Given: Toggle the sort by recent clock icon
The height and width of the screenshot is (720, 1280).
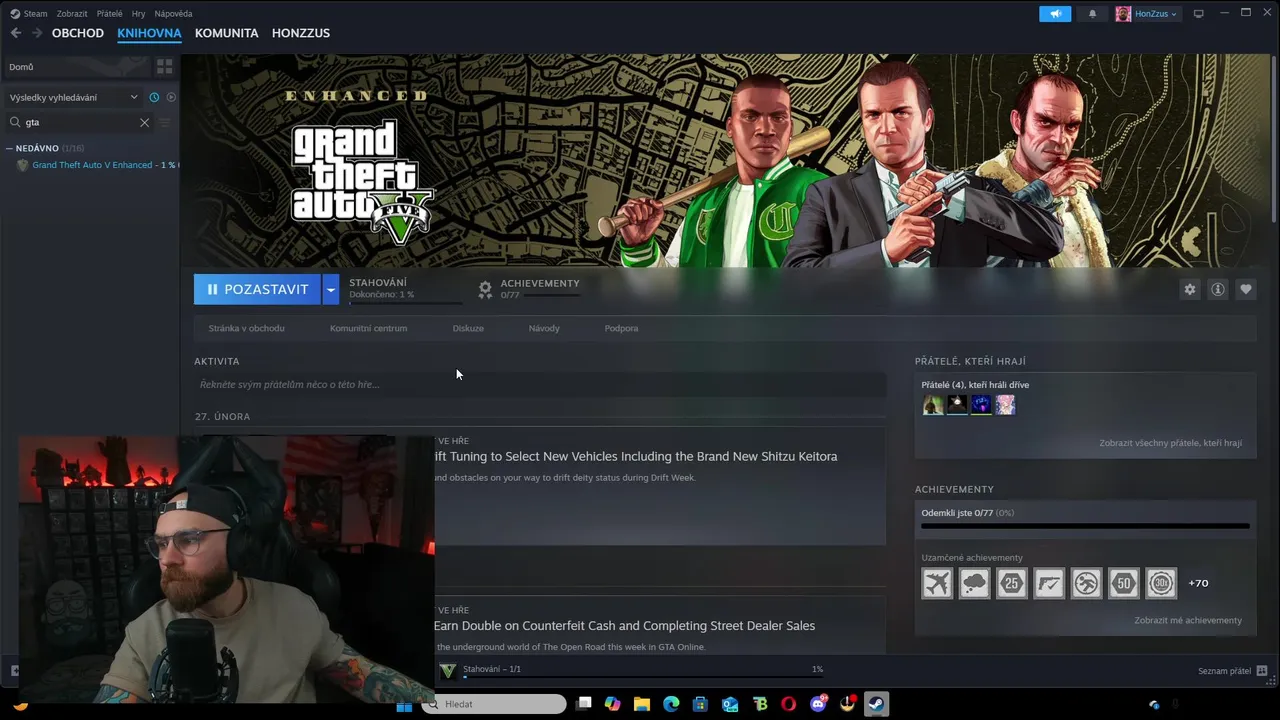Looking at the screenshot, I should (154, 97).
